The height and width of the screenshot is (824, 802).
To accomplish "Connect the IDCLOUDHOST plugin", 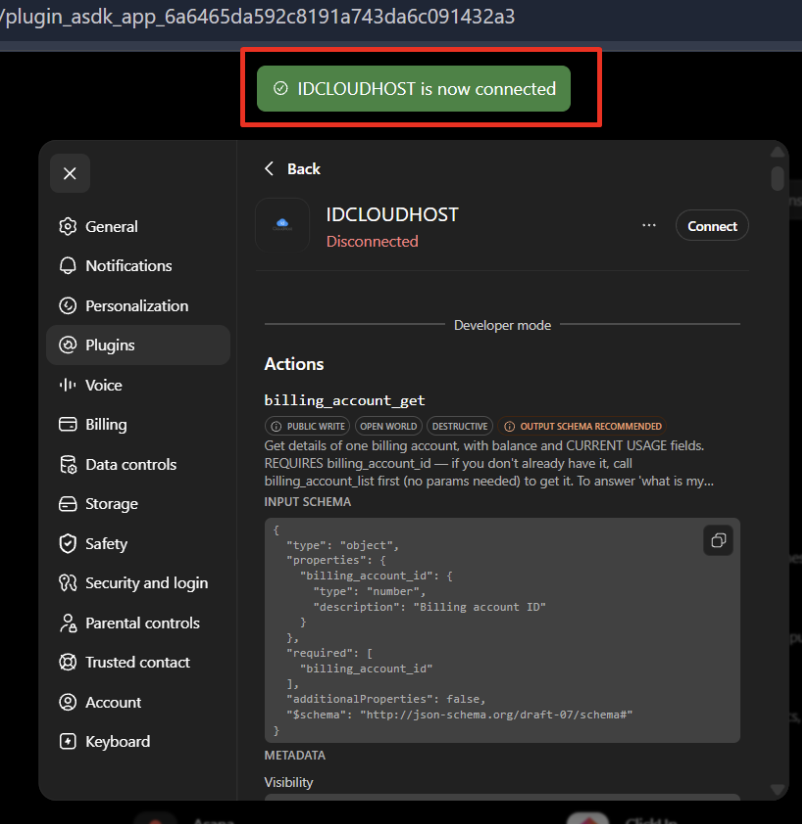I will pyautogui.click(x=712, y=226).
